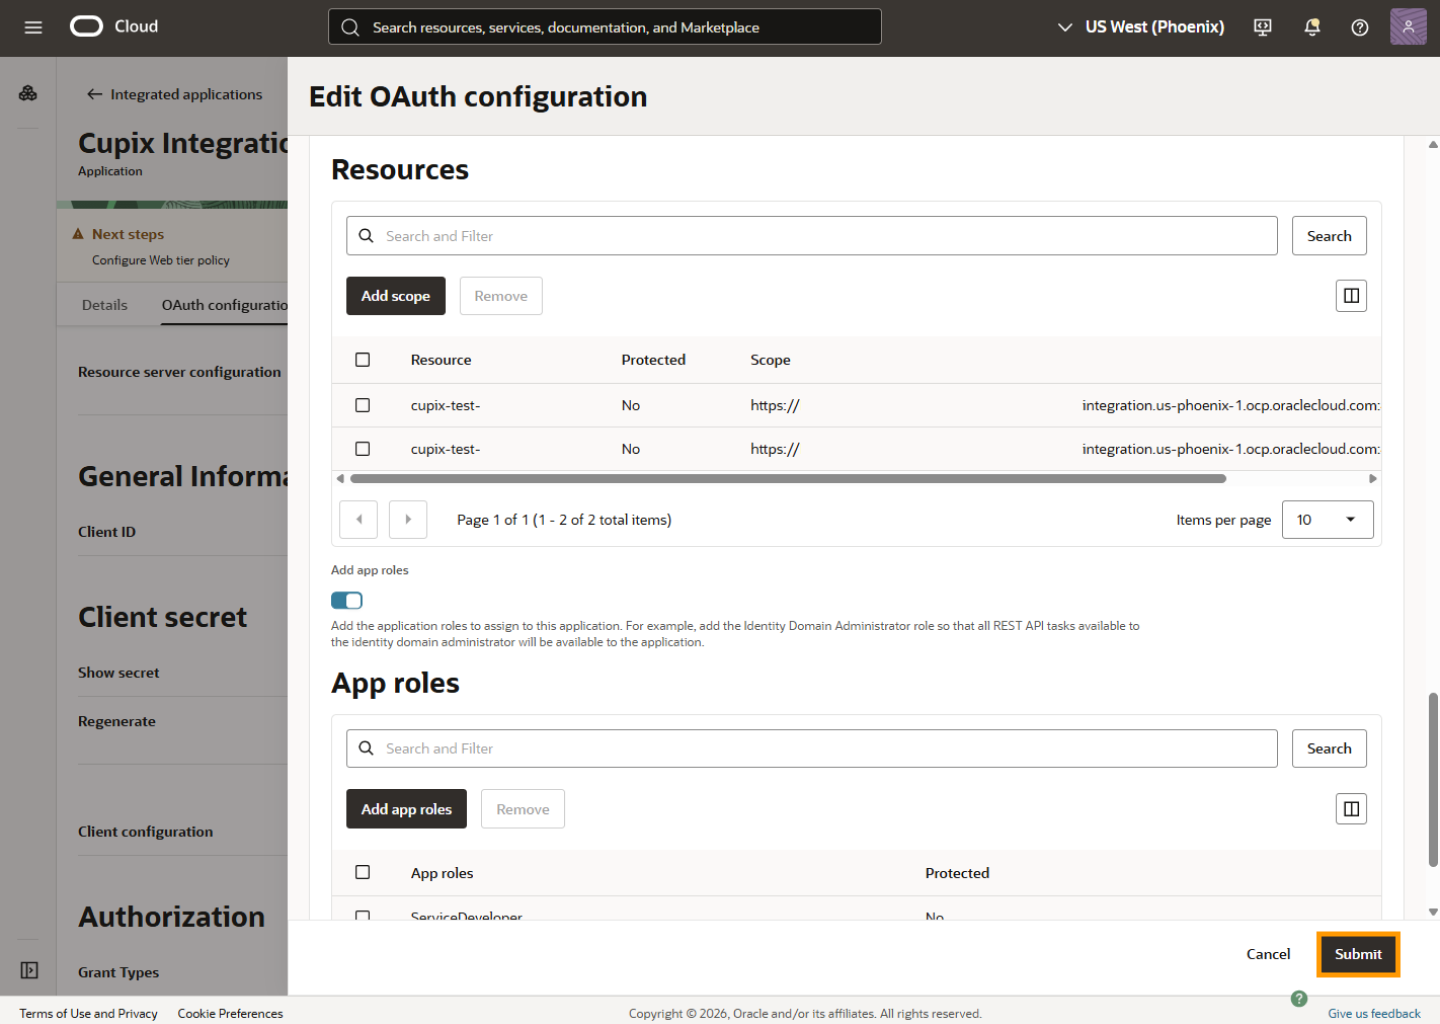Click the Resources column settings icon

pos(1351,296)
